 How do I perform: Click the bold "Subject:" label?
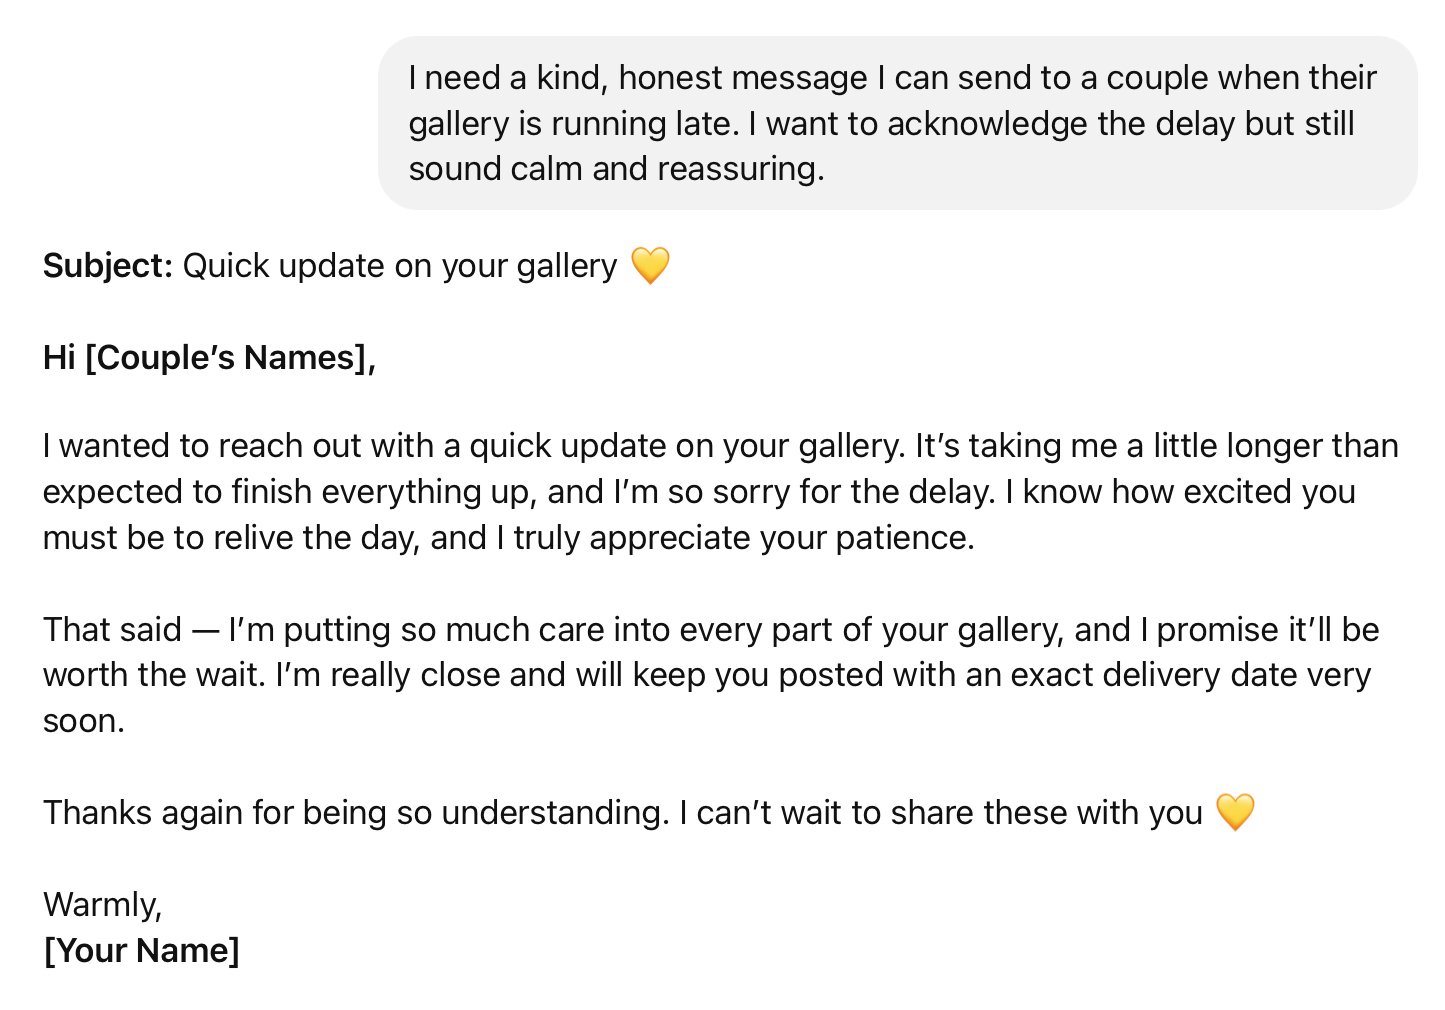(x=108, y=266)
